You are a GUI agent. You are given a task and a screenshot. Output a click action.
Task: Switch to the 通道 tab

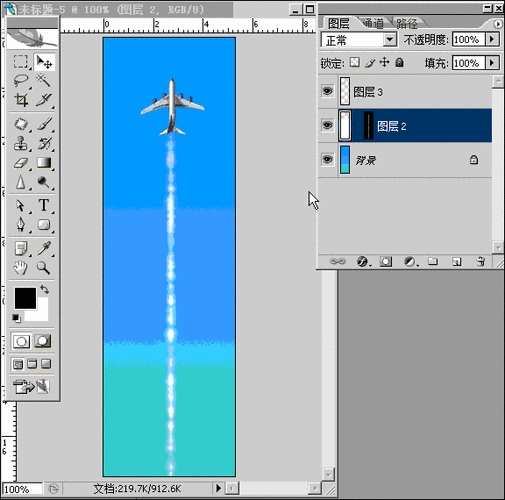pyautogui.click(x=373, y=23)
